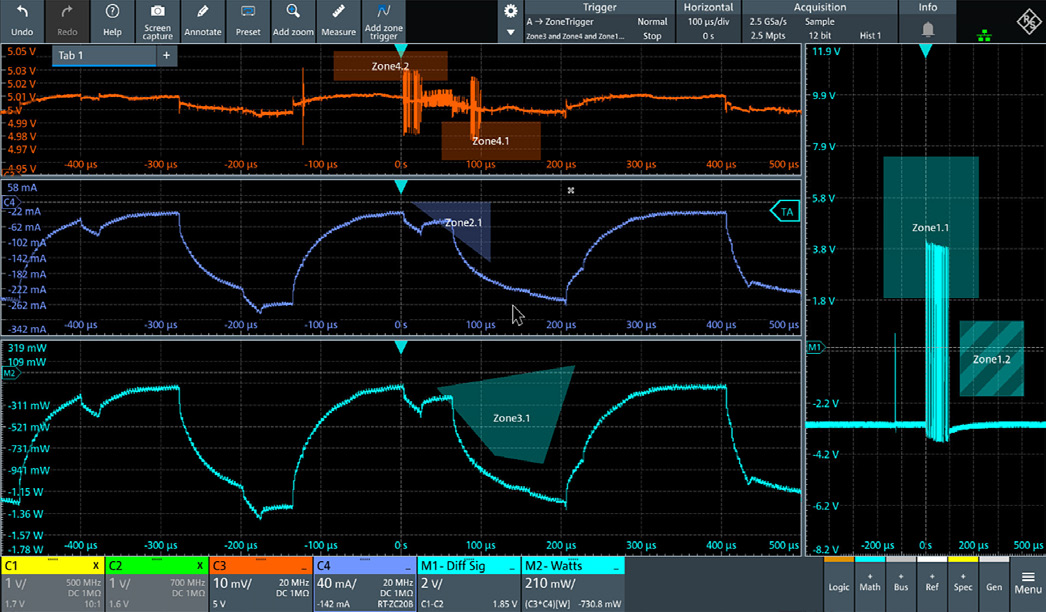The image size is (1046, 612).
Task: Open the Horizontal timebase settings panel
Action: pyautogui.click(x=708, y=21)
